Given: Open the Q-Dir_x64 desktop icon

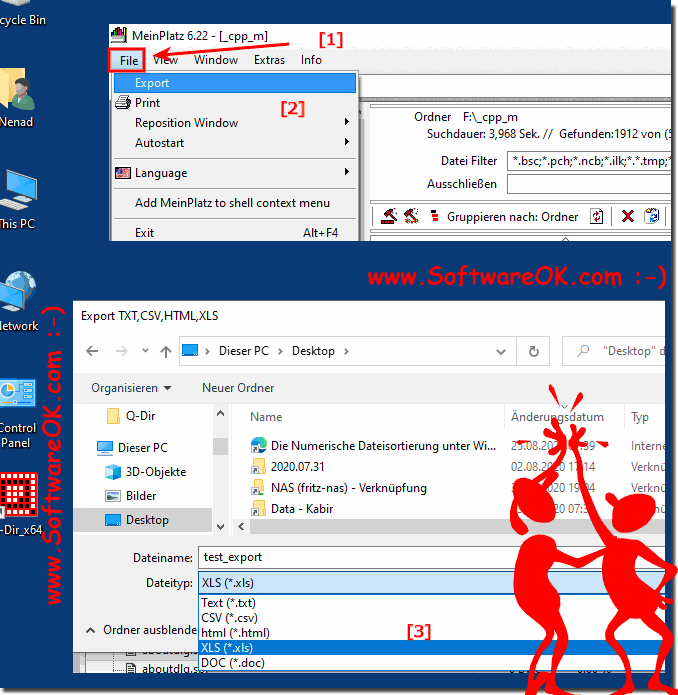Looking at the screenshot, I should point(20,504).
